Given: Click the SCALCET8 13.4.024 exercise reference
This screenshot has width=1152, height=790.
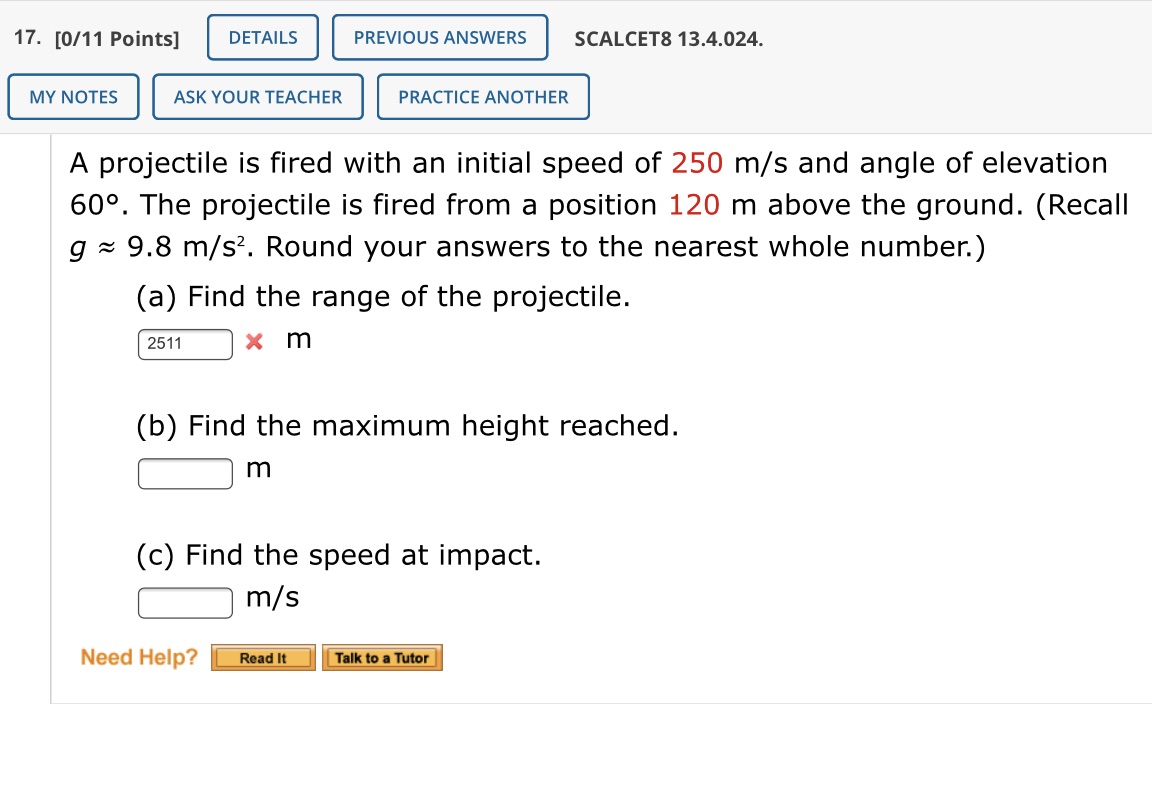Looking at the screenshot, I should click(x=668, y=39).
